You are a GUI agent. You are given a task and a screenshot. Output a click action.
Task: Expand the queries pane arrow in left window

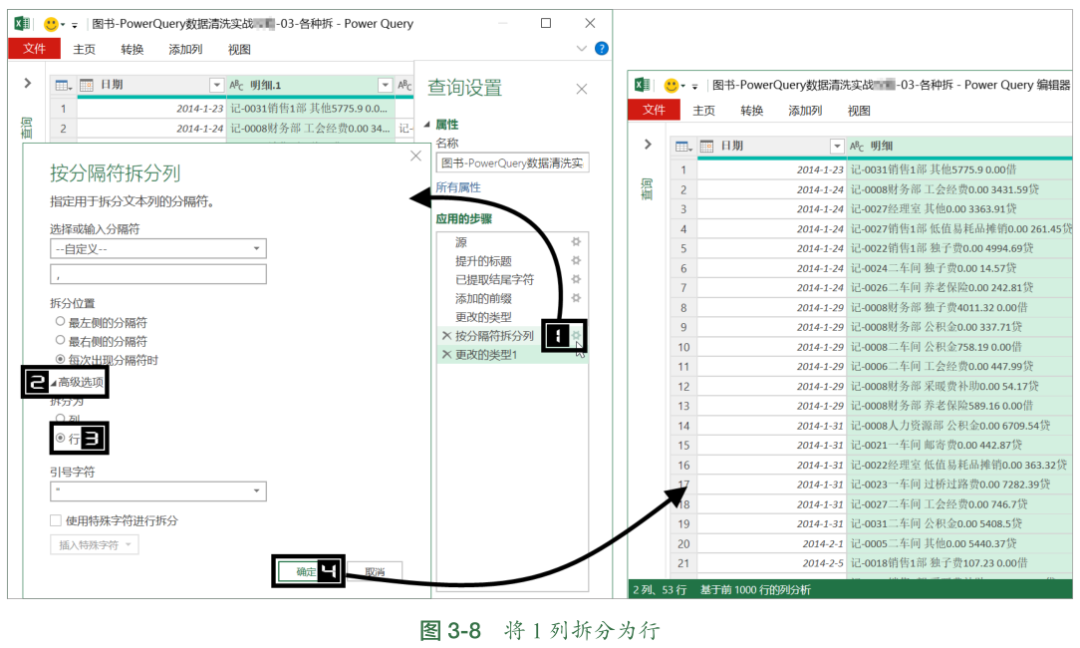click(28, 83)
